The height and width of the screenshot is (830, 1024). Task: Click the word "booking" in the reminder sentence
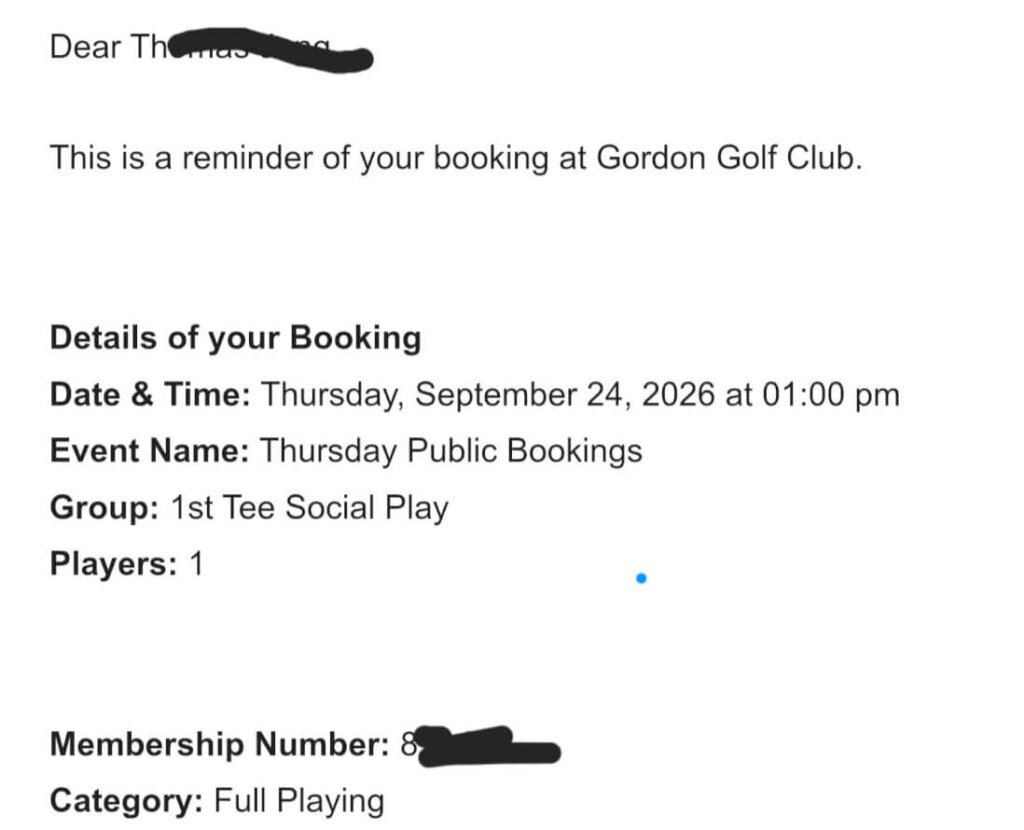[x=491, y=159]
